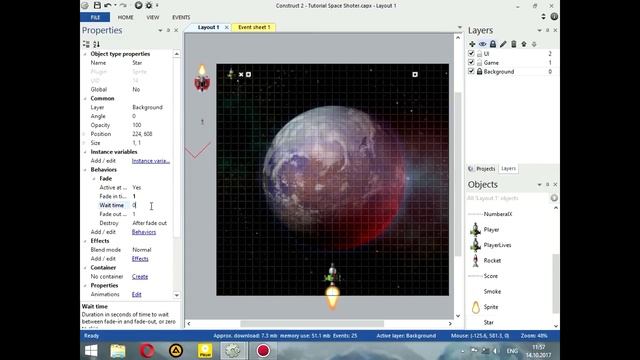This screenshot has width=640, height=360.
Task: Click the Objects panel search icon
Action: point(554,198)
